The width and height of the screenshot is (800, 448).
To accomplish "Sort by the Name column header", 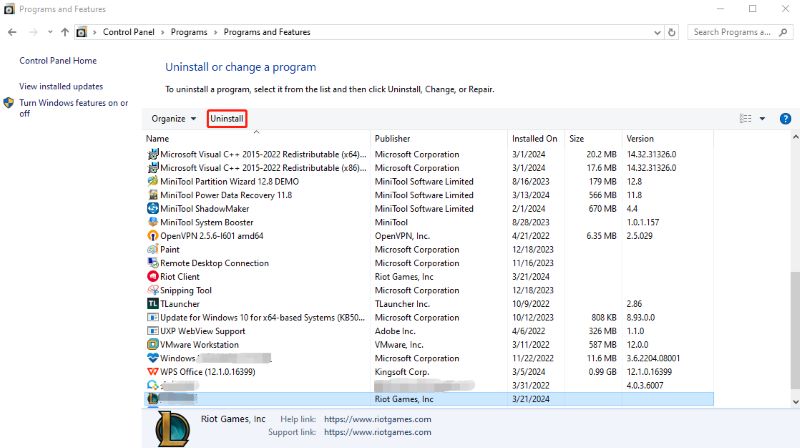I will point(157,138).
